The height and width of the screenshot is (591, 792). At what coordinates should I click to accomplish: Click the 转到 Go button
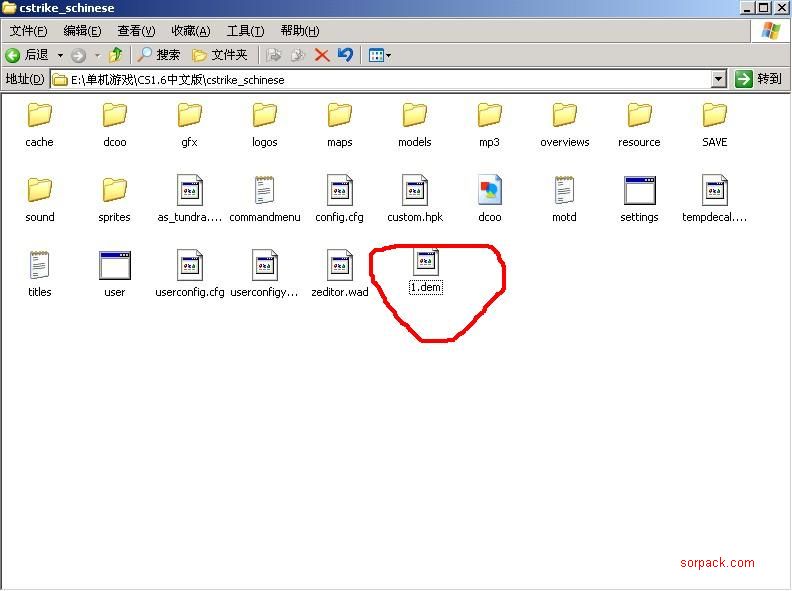click(758, 79)
